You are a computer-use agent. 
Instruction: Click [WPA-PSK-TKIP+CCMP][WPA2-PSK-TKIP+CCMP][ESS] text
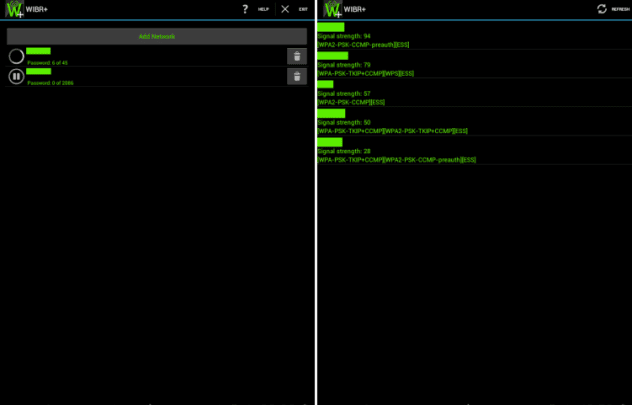[393, 131]
